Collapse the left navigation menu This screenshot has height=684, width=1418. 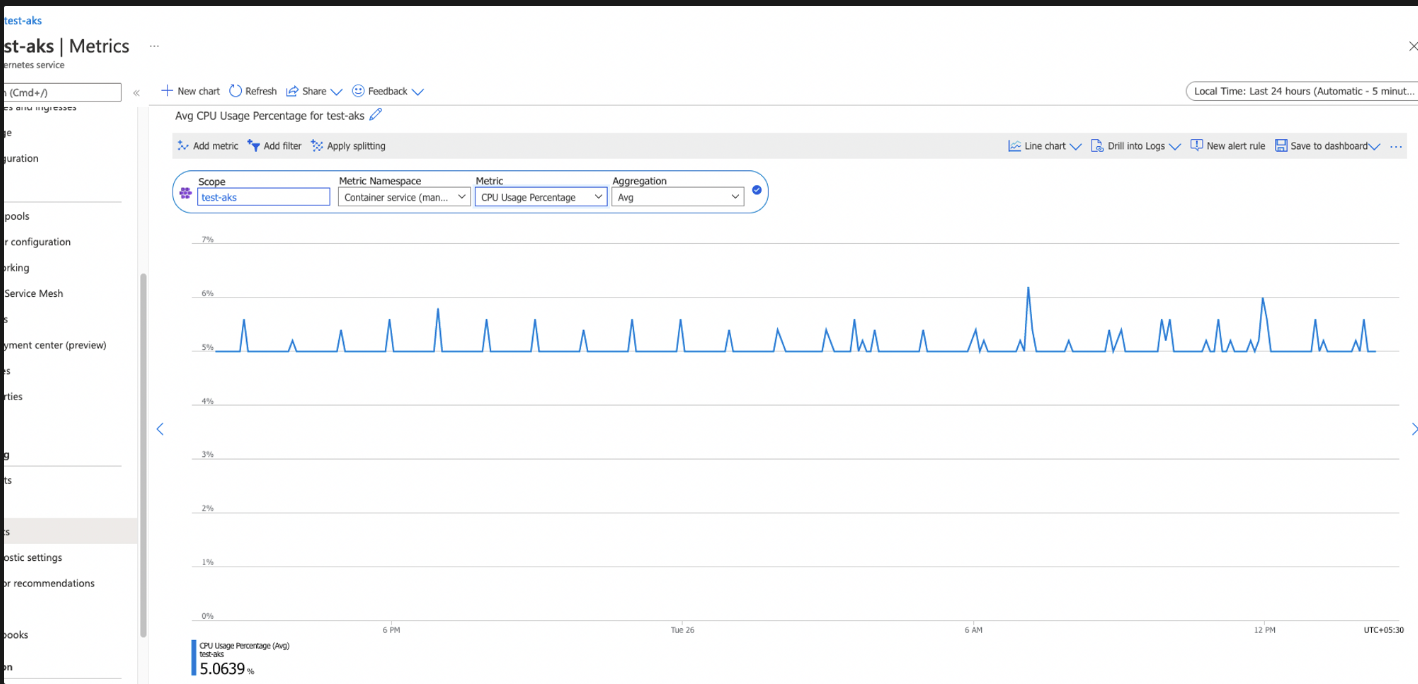136,92
